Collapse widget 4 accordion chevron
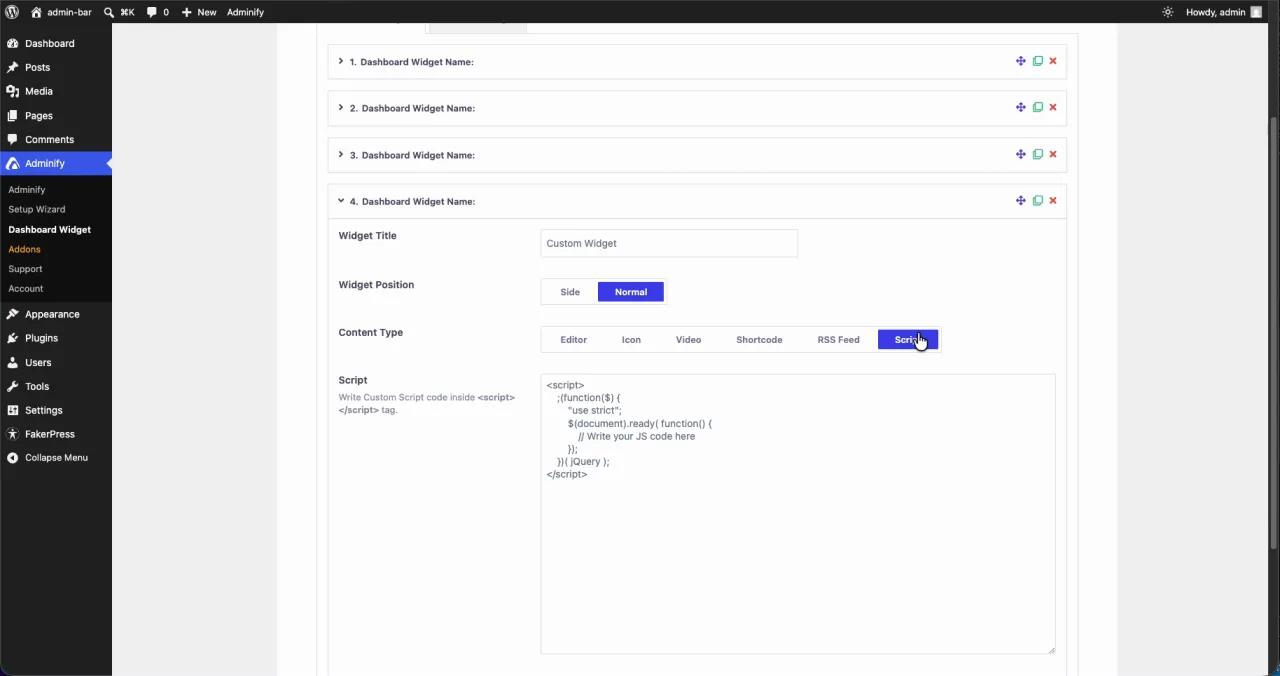 click(341, 201)
